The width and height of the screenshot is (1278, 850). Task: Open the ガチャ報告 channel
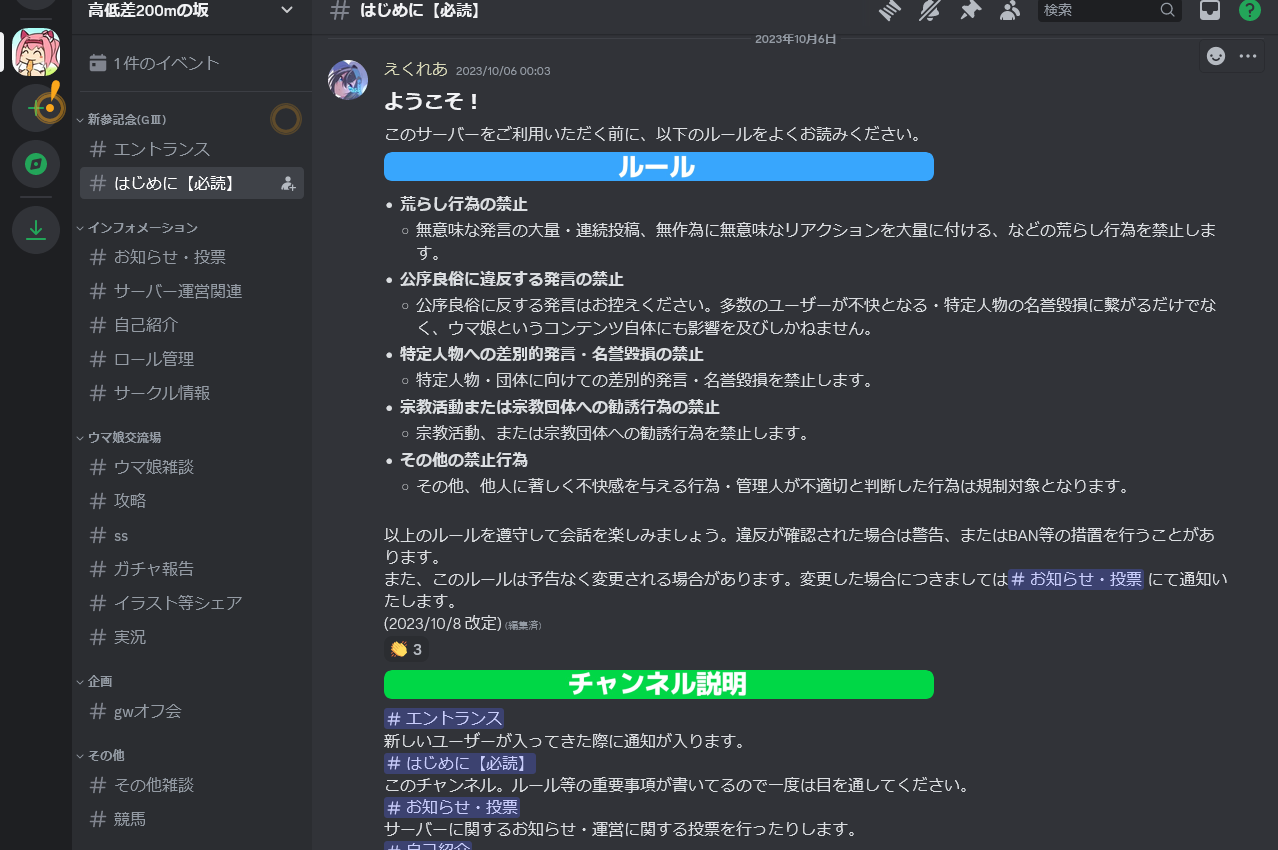(154, 569)
